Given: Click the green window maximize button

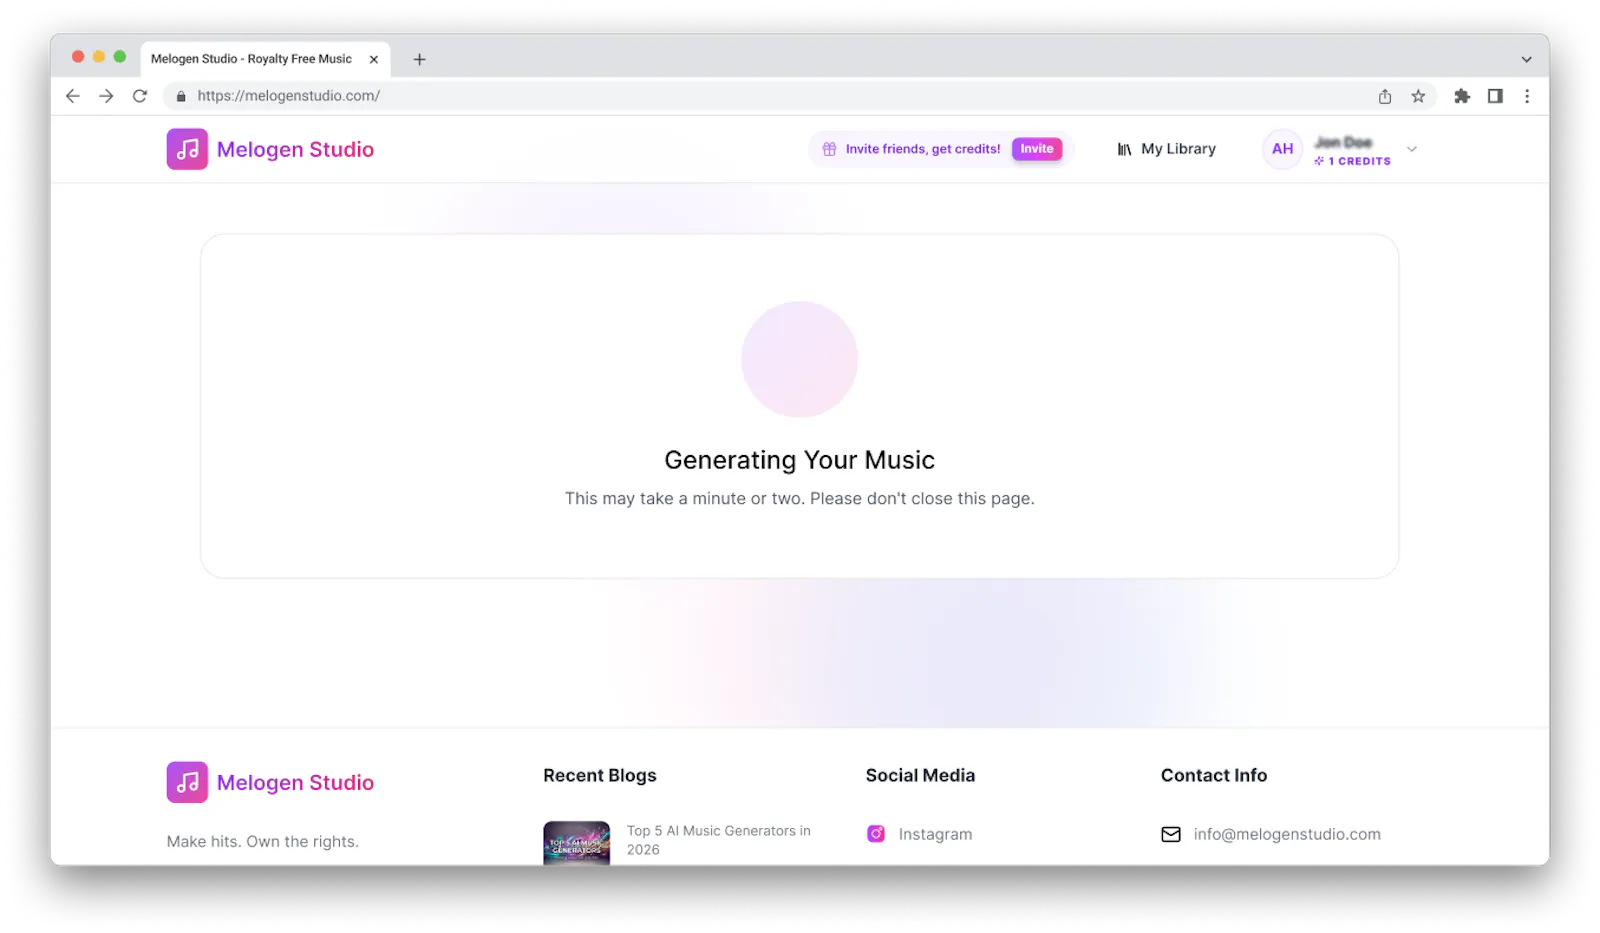Looking at the screenshot, I should 120,57.
